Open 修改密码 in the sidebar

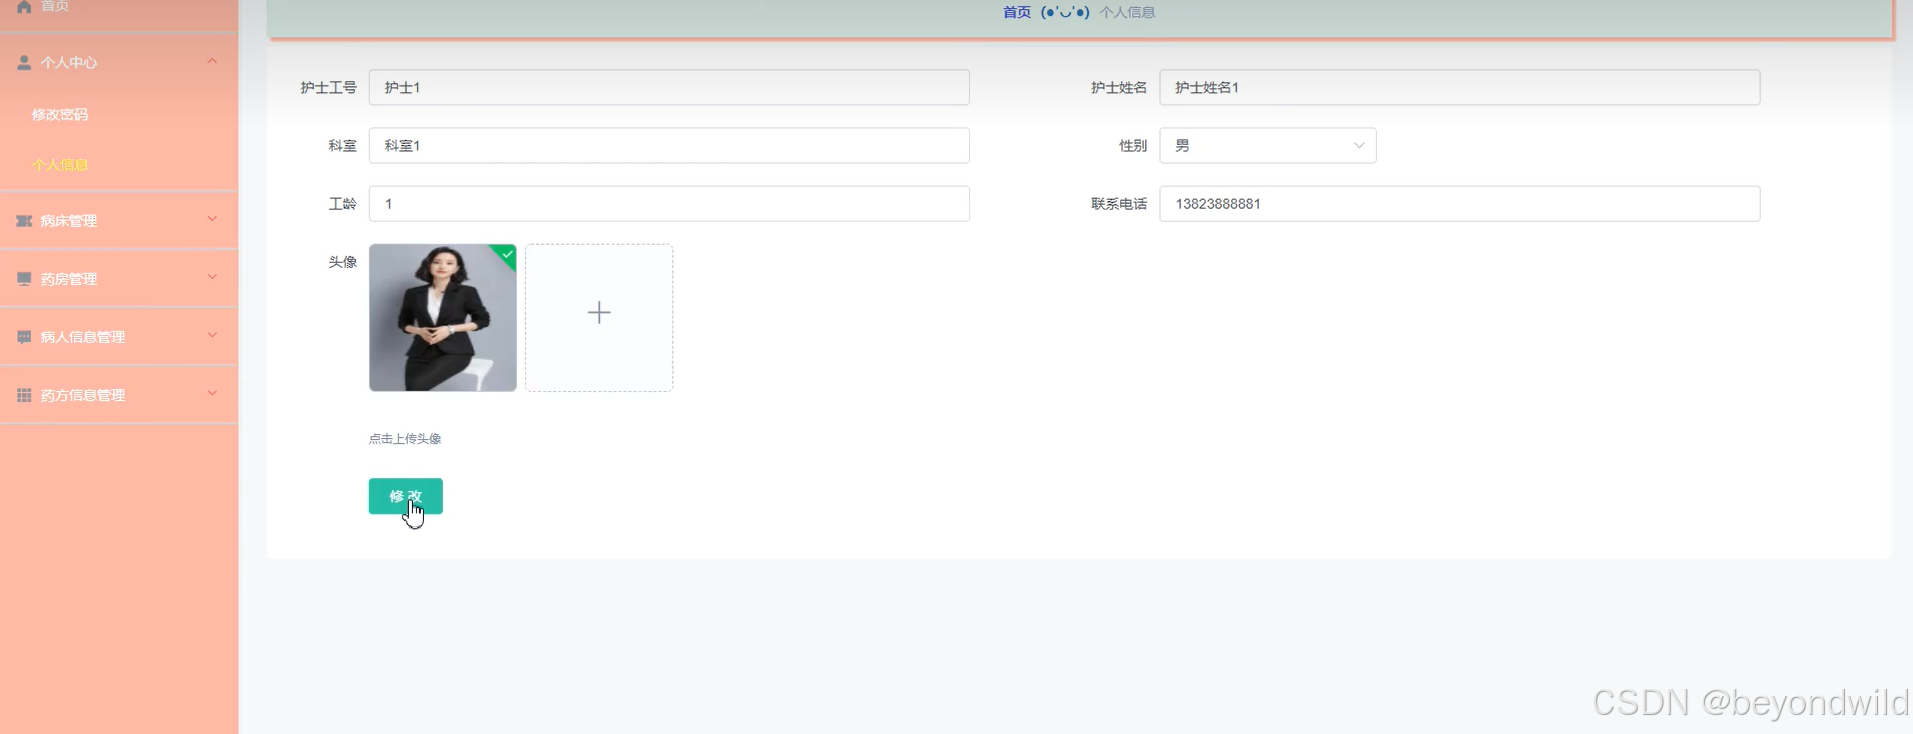(x=60, y=115)
